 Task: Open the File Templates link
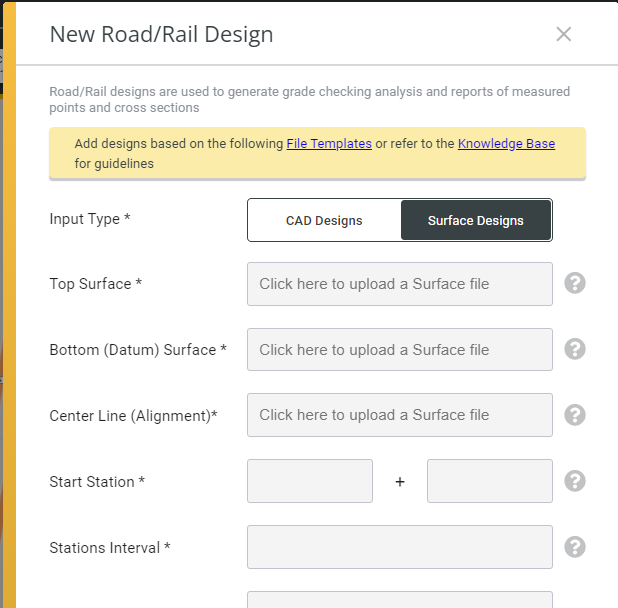[329, 144]
